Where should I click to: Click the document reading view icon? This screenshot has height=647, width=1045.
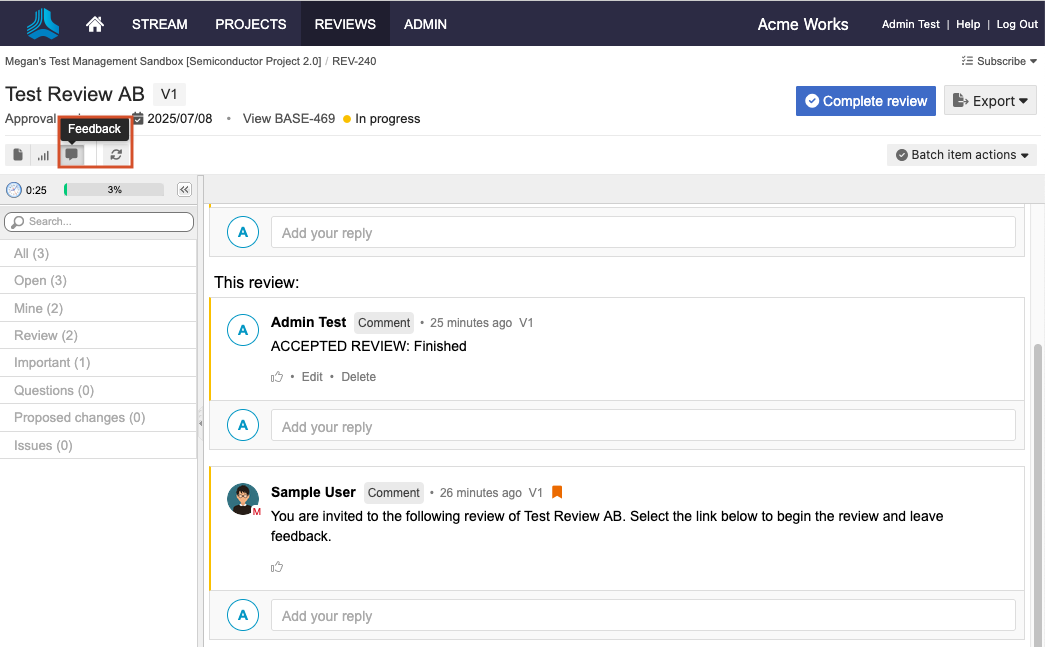pyautogui.click(x=18, y=155)
